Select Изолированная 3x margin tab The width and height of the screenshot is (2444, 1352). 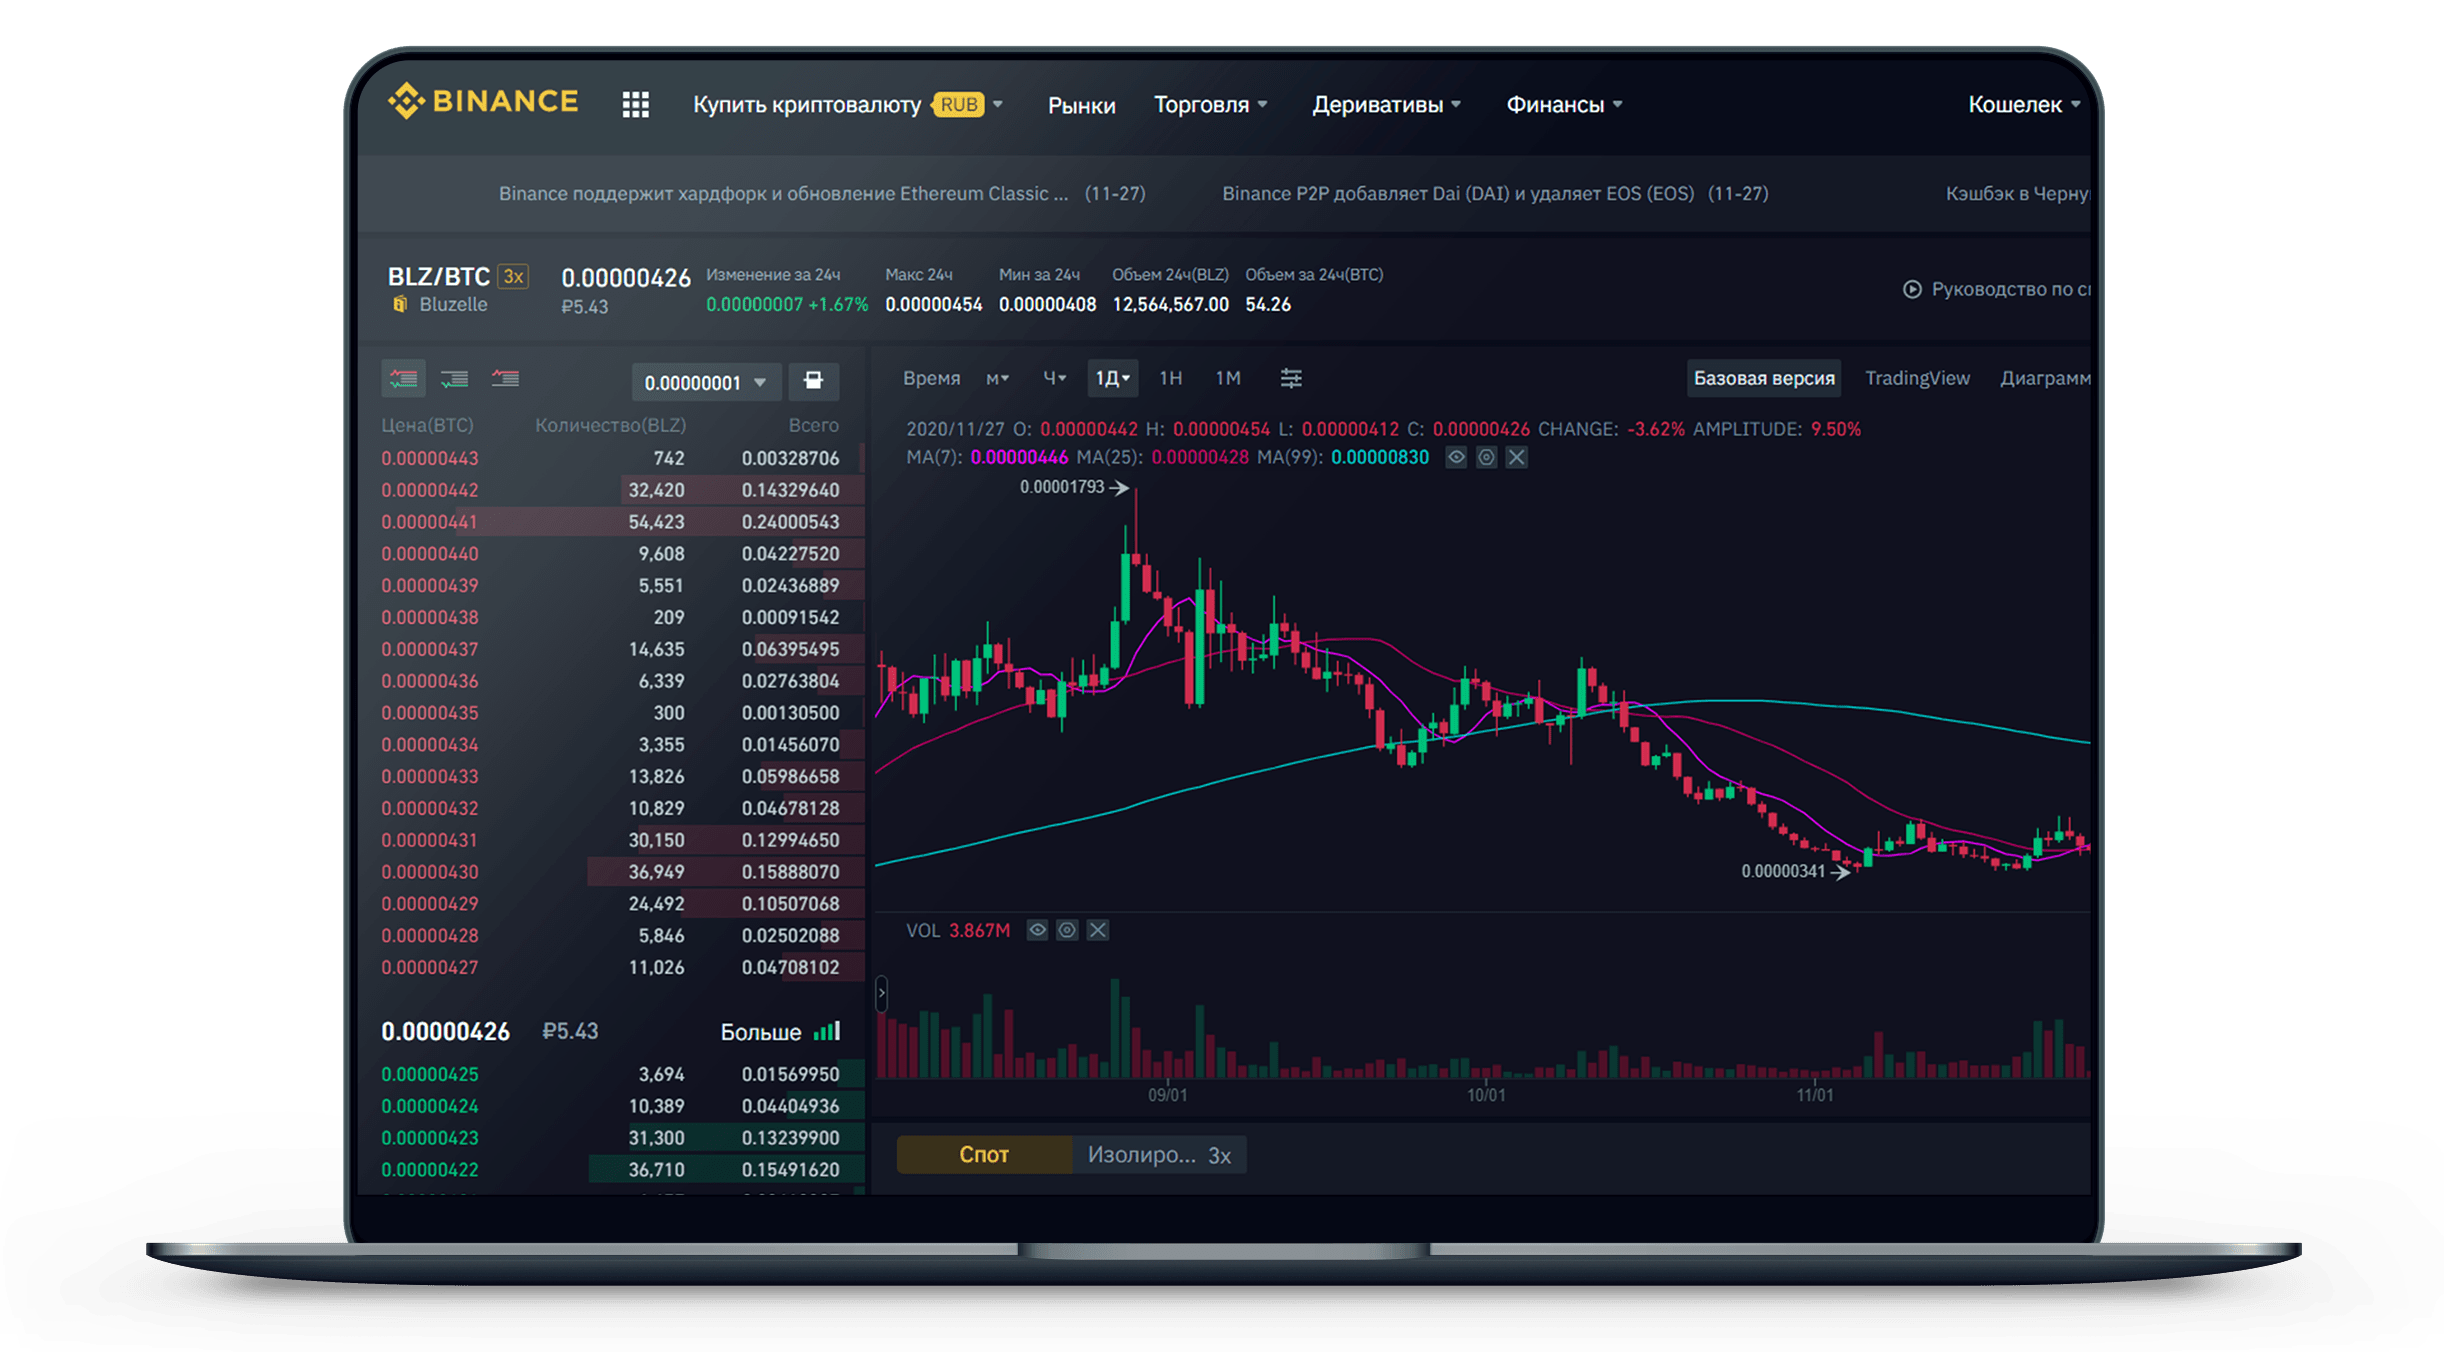tap(1159, 1154)
